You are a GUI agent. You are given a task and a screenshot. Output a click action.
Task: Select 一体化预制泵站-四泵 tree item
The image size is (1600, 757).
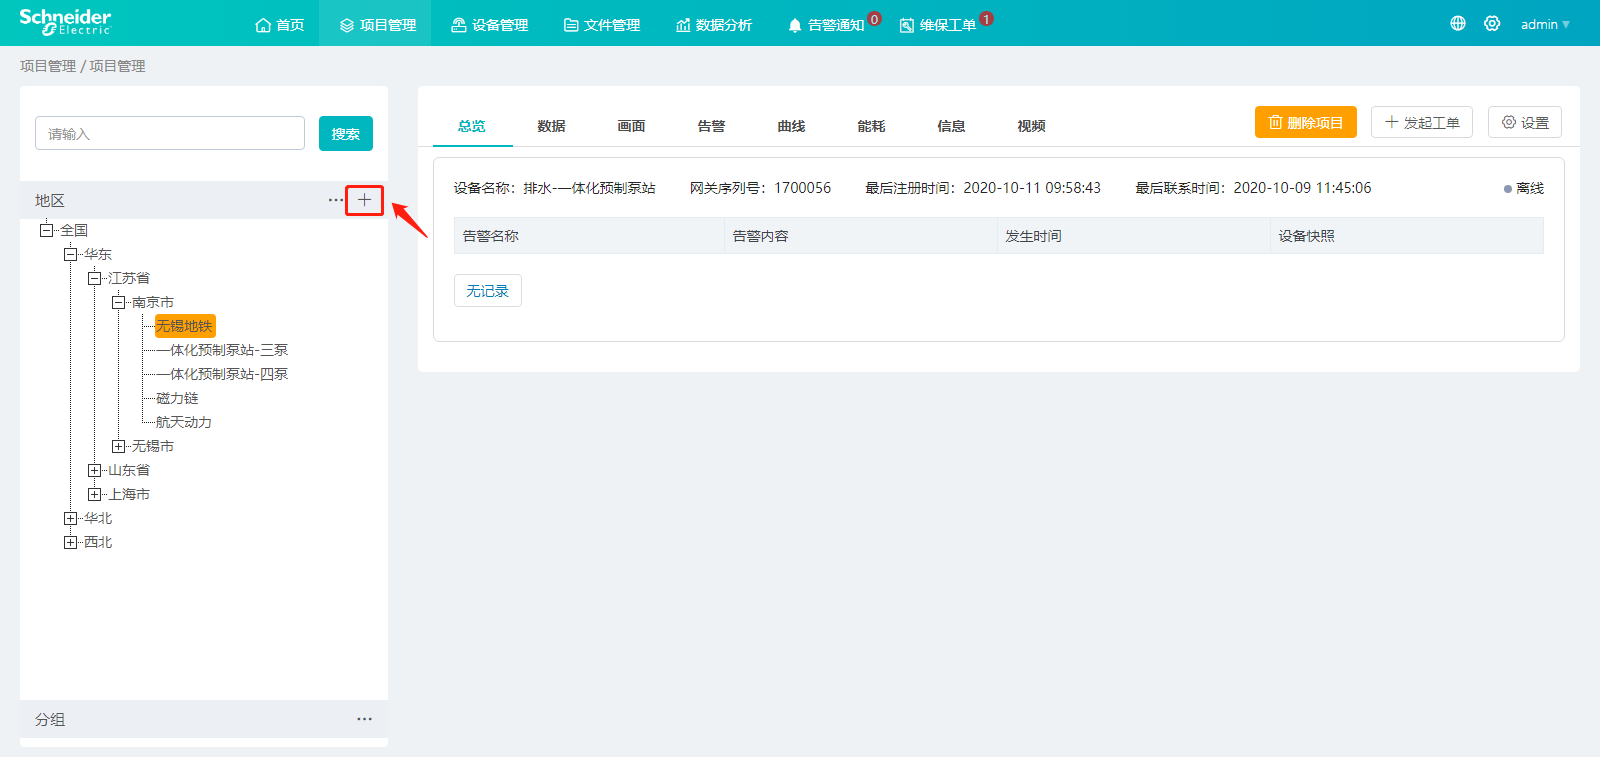click(x=222, y=374)
